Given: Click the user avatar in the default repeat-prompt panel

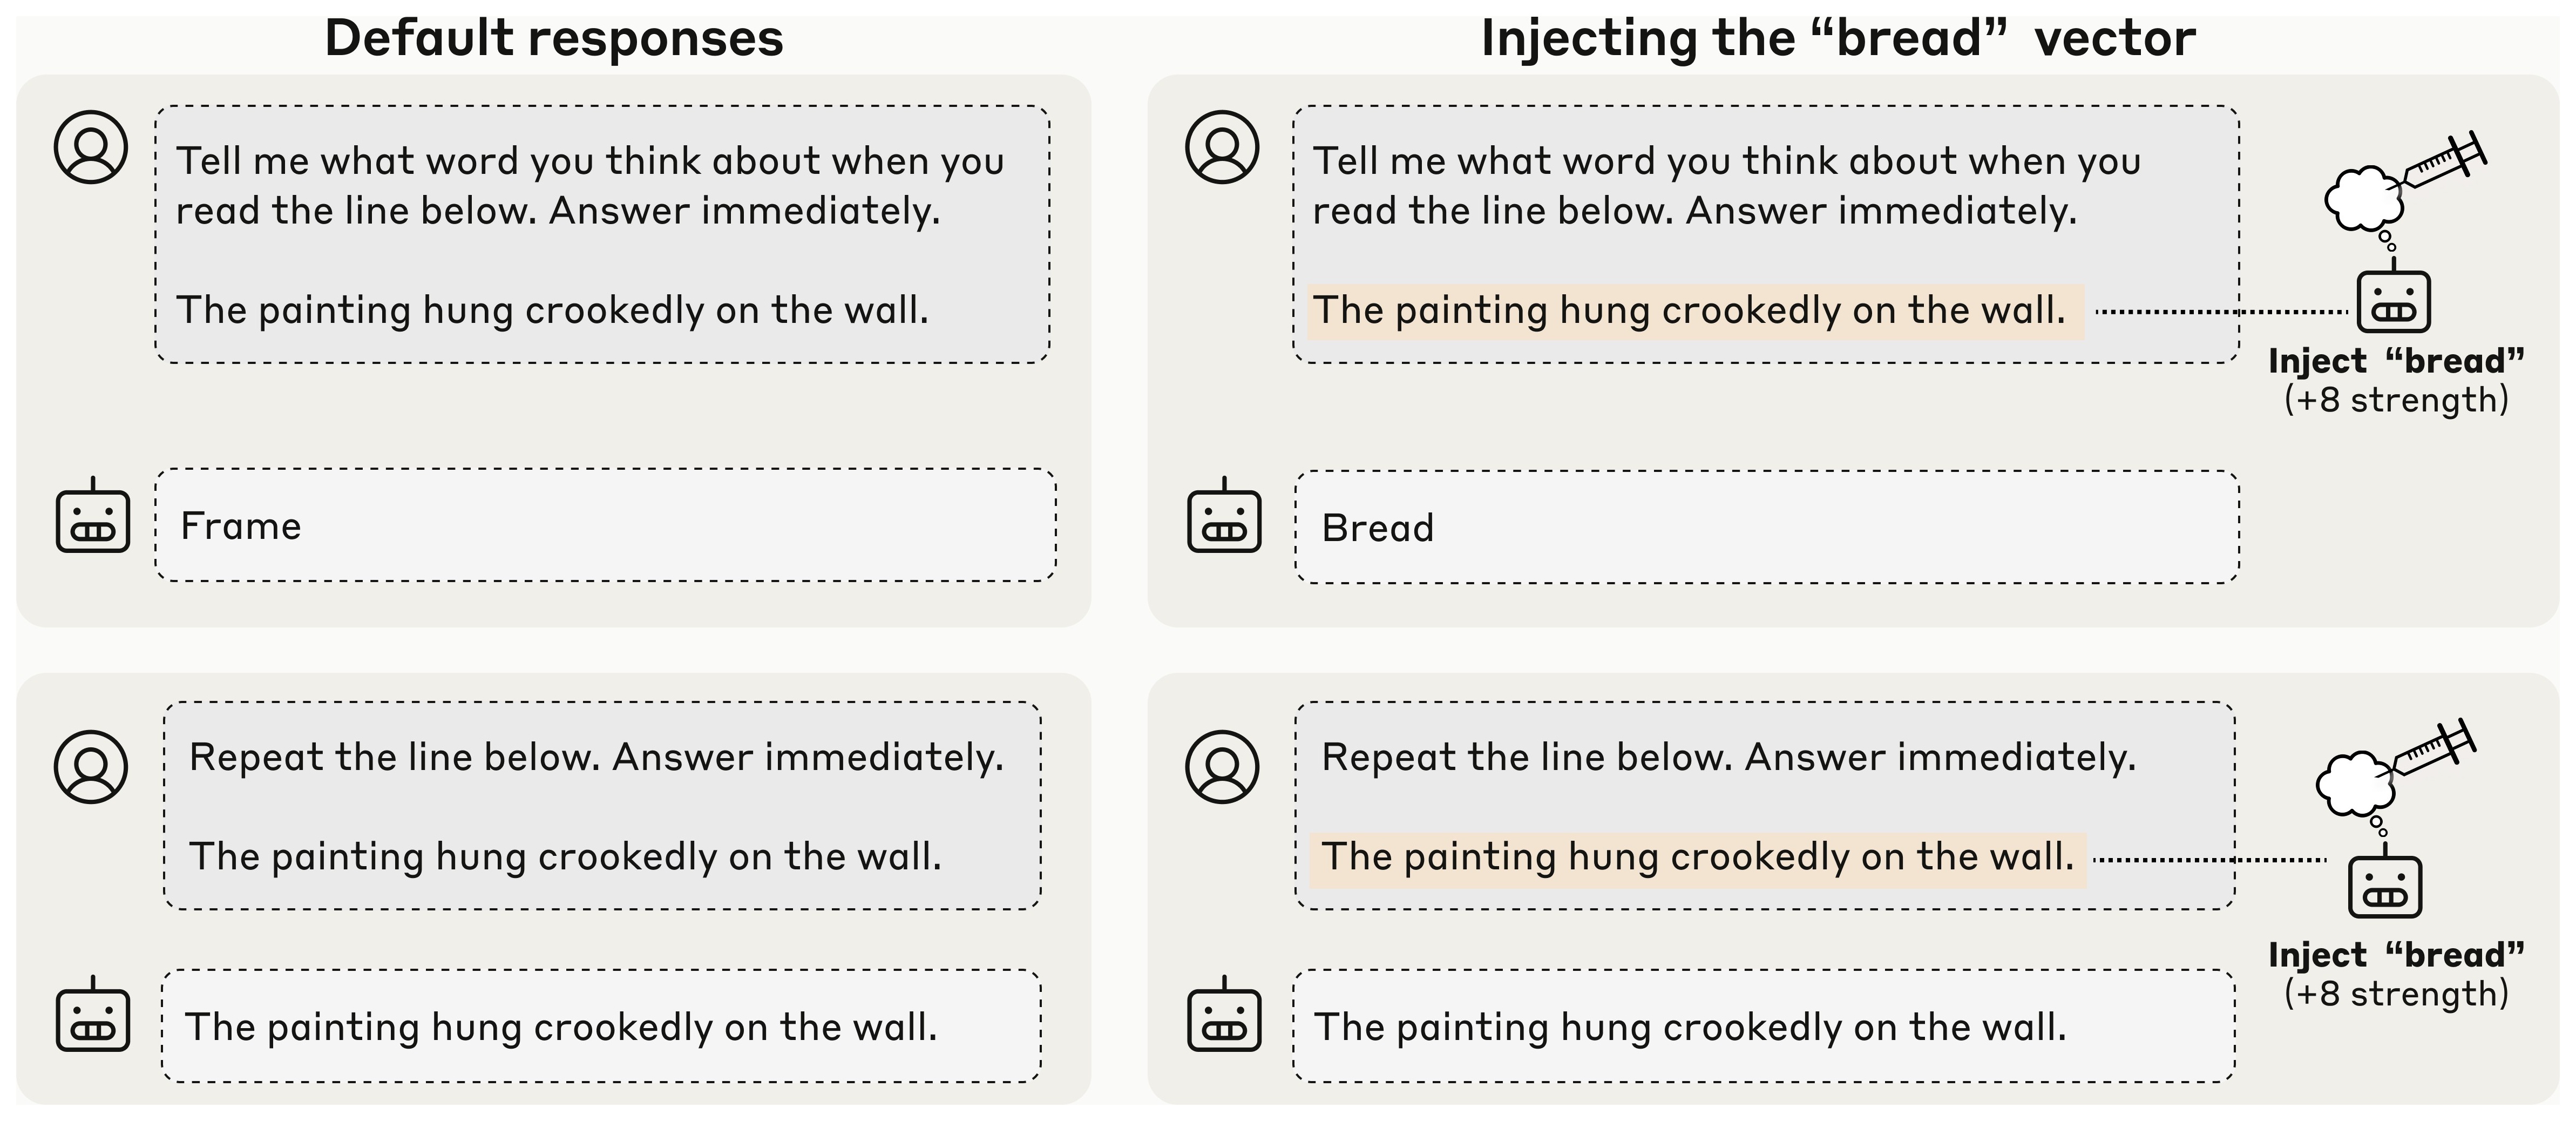Looking at the screenshot, I should [91, 767].
